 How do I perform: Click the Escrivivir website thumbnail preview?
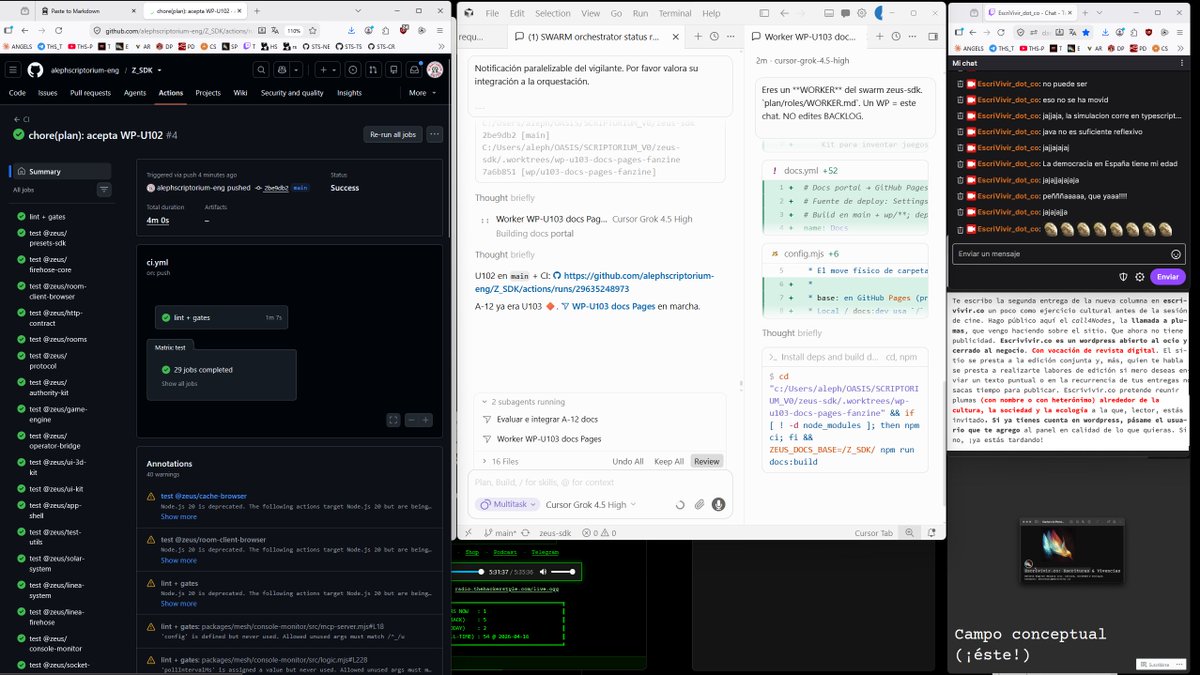pos(1073,551)
